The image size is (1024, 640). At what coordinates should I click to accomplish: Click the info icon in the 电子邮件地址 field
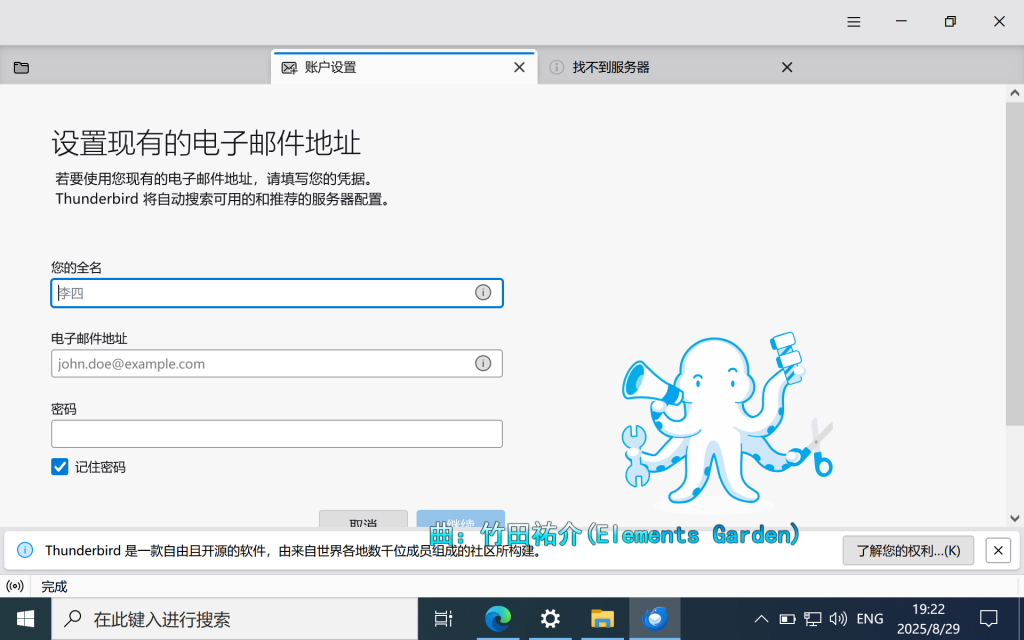pos(483,363)
